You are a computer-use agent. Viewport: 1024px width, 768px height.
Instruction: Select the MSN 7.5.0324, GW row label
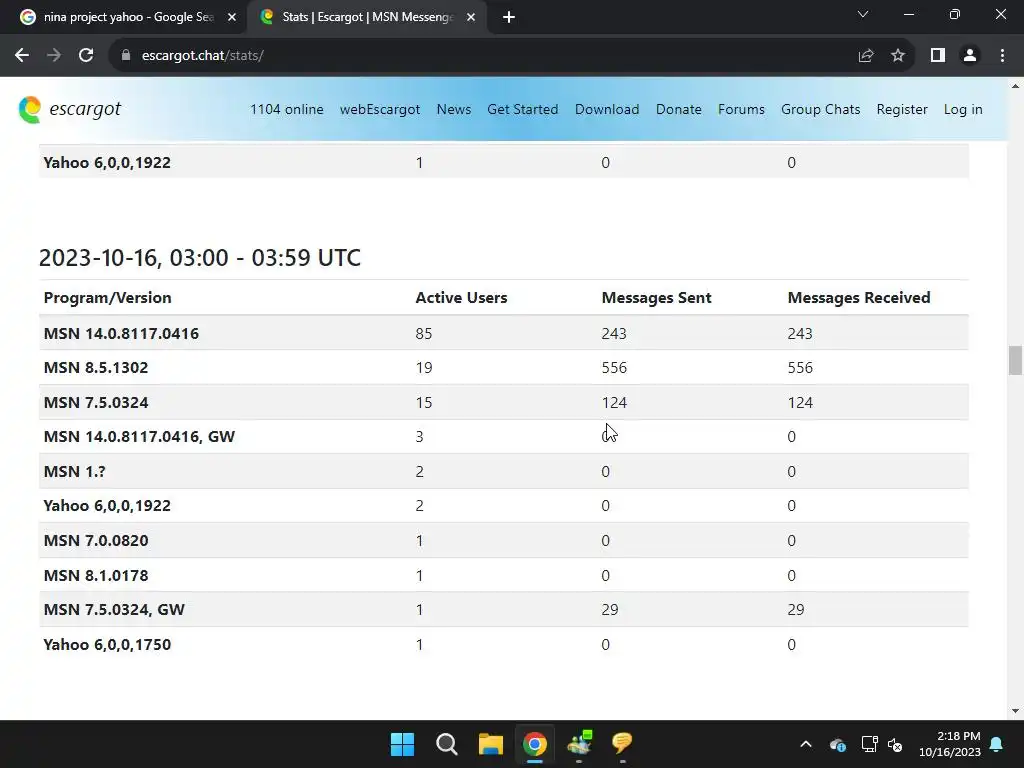(x=114, y=610)
